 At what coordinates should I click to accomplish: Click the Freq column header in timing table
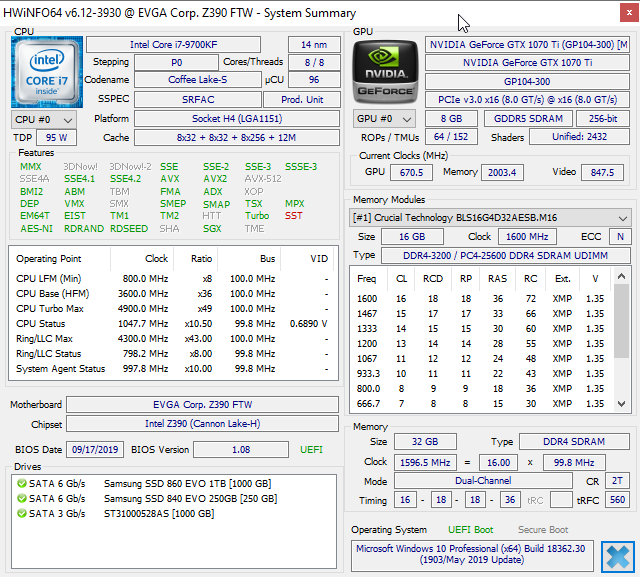(367, 278)
